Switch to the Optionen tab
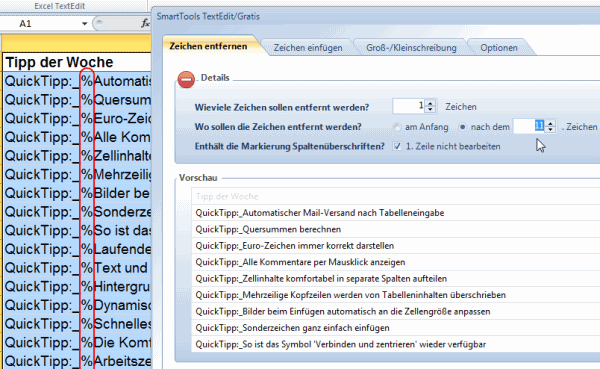The height and width of the screenshot is (369, 600). 499,48
